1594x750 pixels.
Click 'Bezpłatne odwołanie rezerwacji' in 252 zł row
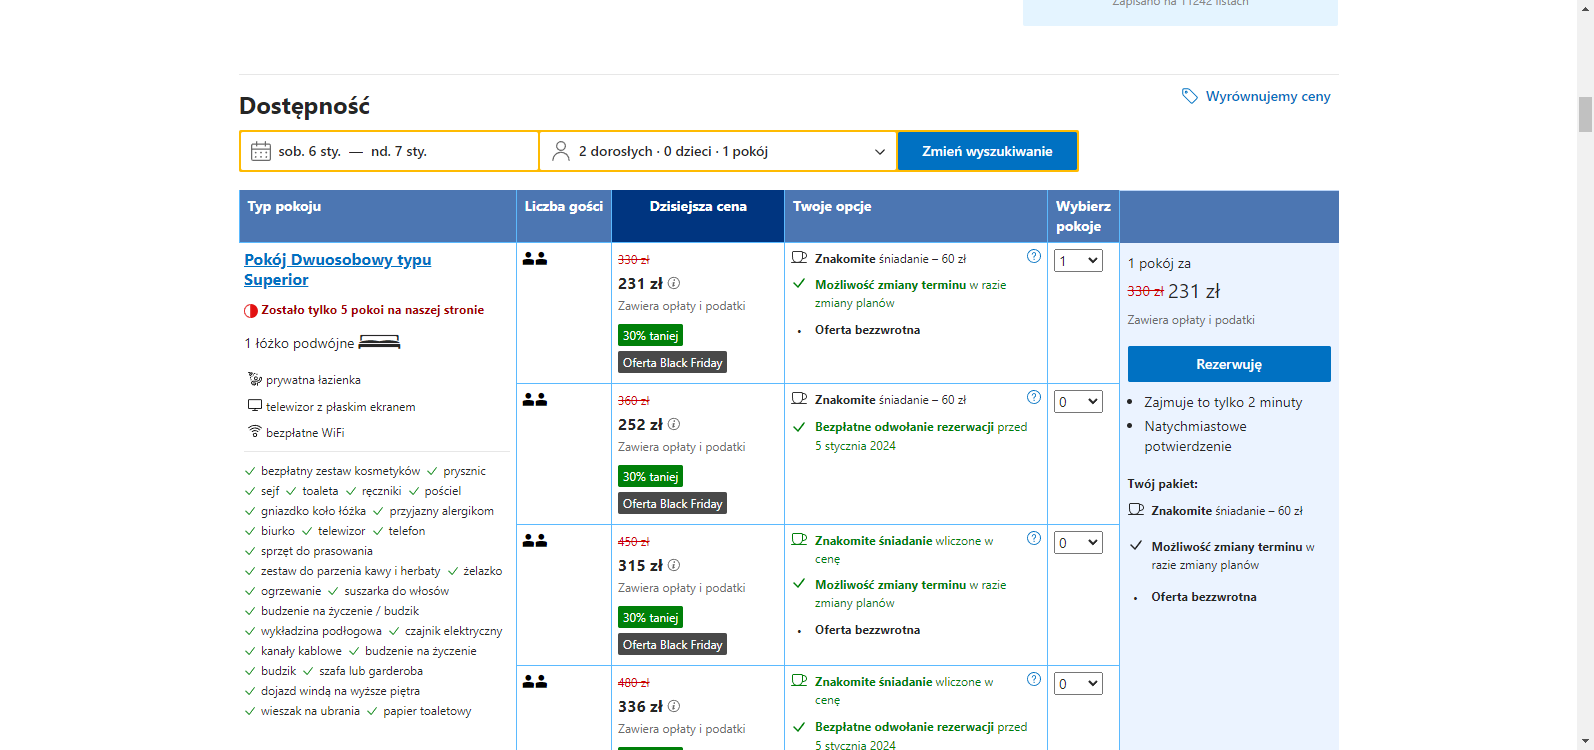904,427
